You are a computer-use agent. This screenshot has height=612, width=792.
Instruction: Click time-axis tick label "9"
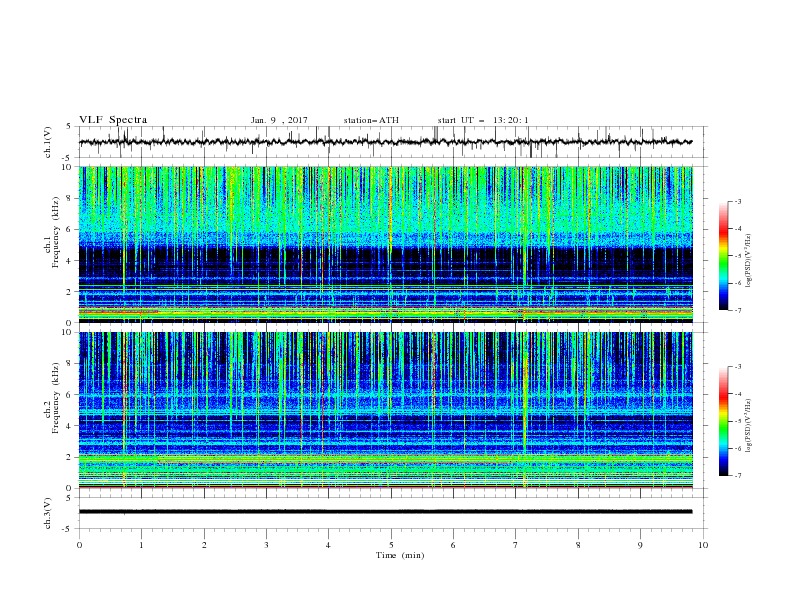tap(640, 545)
